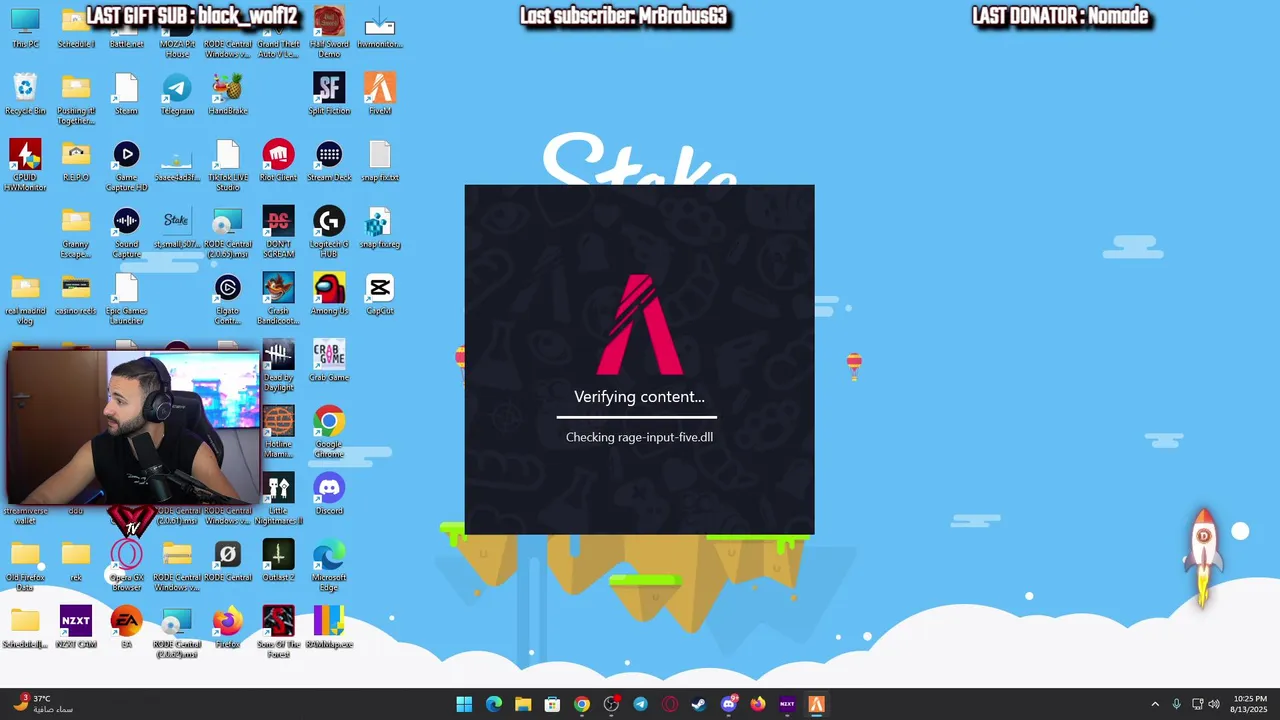Image resolution: width=1280 pixels, height=720 pixels.
Task: Open Hotline Miami desktop shortcut
Action: [x=278, y=432]
